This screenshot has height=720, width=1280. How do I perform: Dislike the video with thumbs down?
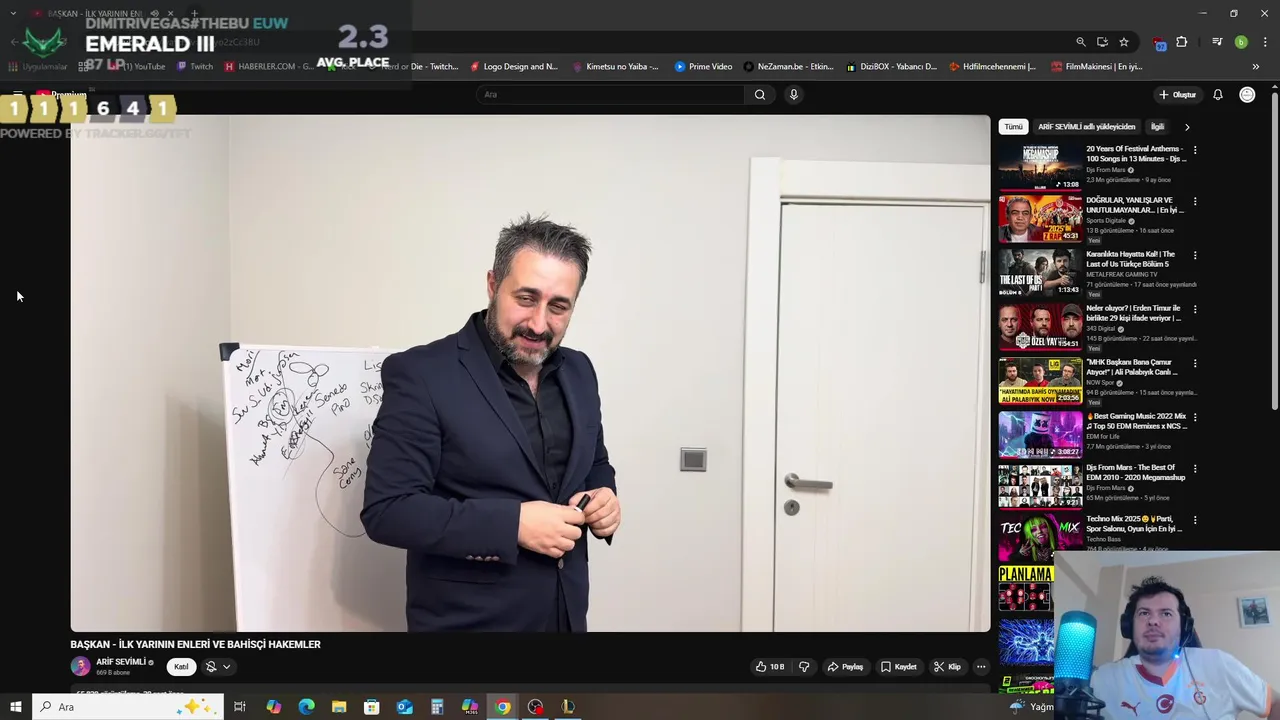tap(804, 667)
